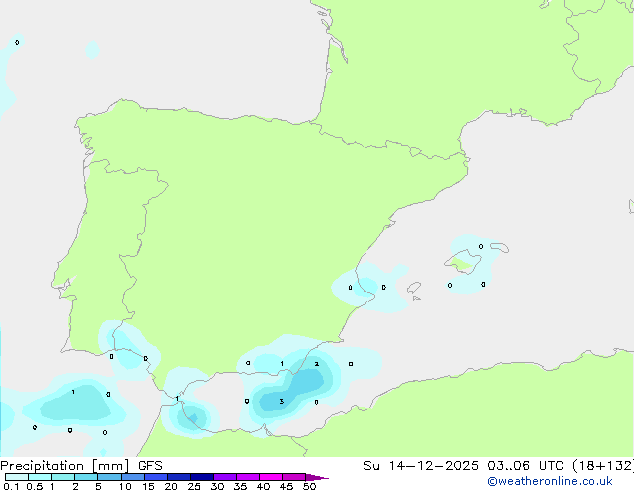Click the above-50 arrow tip of legend

317,477
